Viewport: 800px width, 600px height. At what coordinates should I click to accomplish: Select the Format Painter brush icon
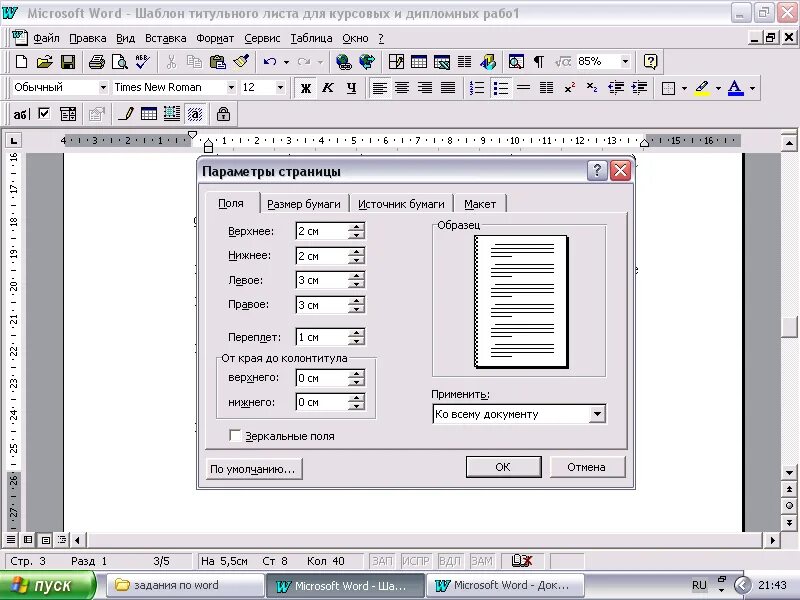tap(241, 62)
